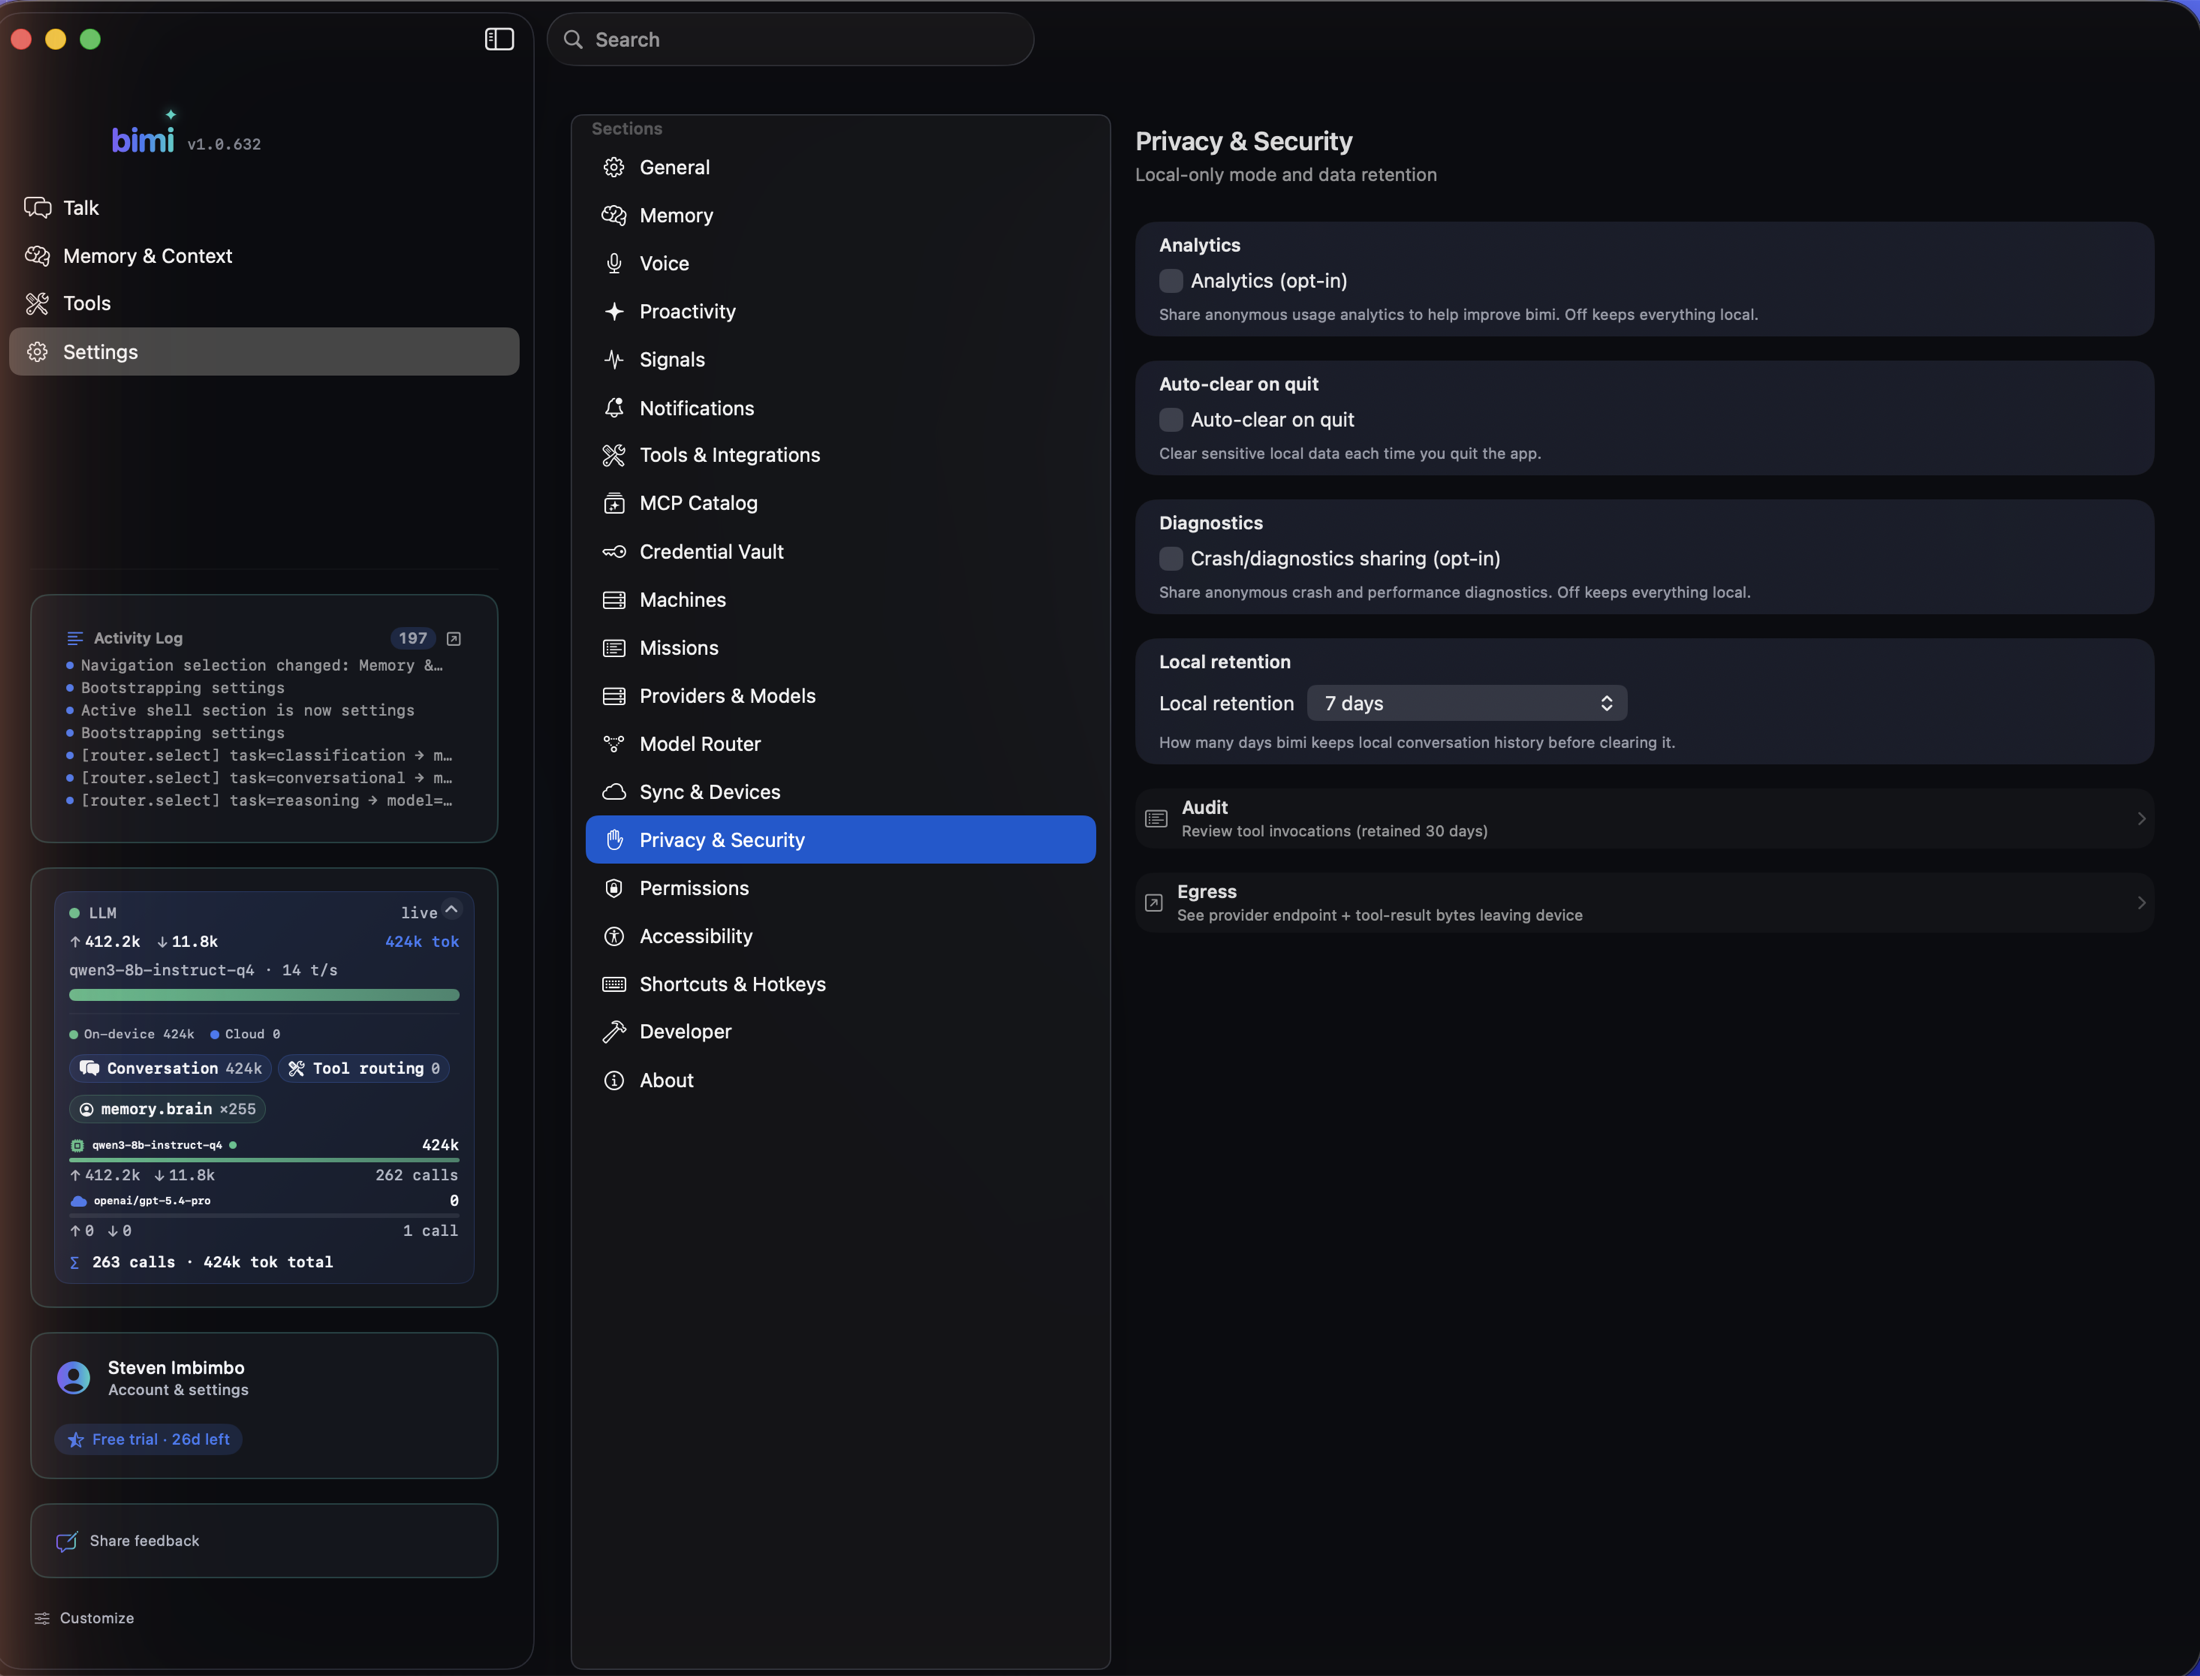The width and height of the screenshot is (2200, 1676).
Task: Click the "openai/gpt-5.4-pro" model row
Action: (264, 1201)
